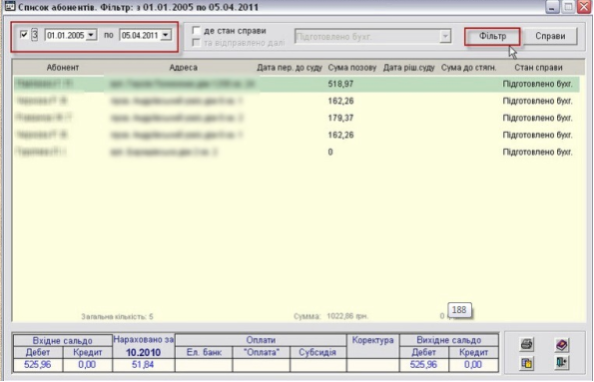Image resolution: width=594 pixels, height=382 pixels.
Task: Click the exit door icon
Action: click(x=561, y=363)
